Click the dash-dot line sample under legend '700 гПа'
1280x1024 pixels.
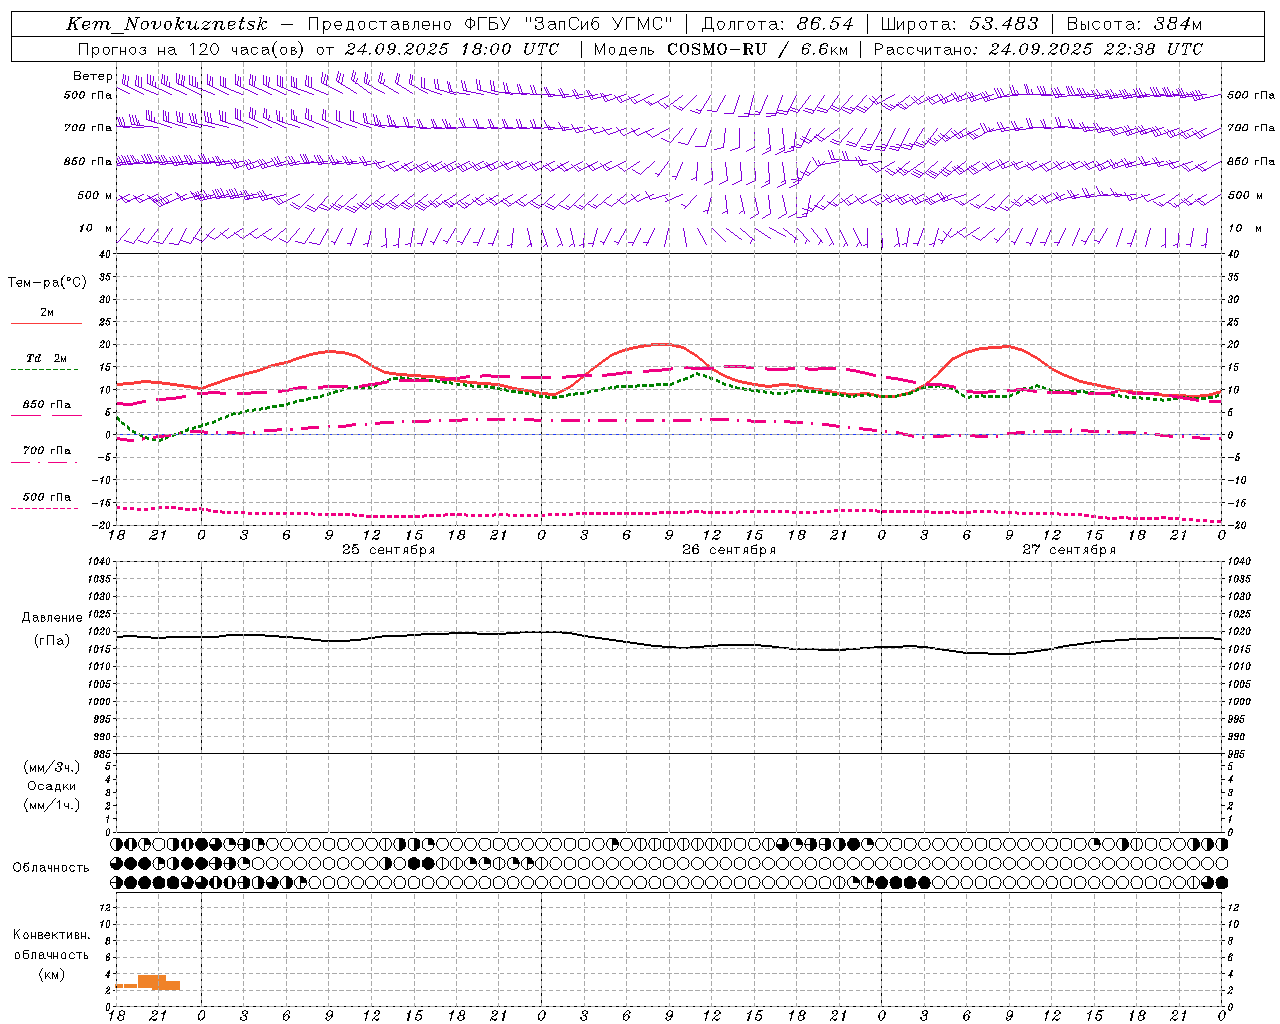pos(44,462)
